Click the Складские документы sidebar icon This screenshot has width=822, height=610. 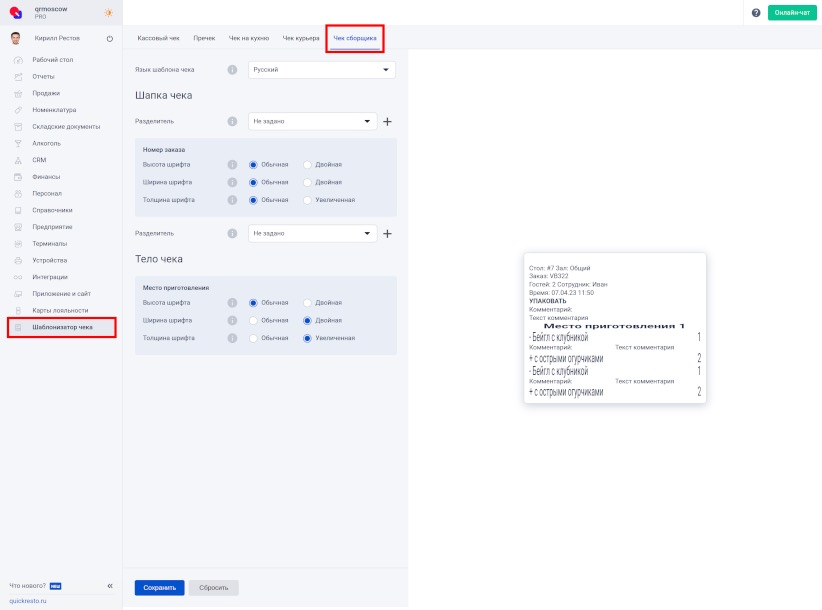(18, 127)
